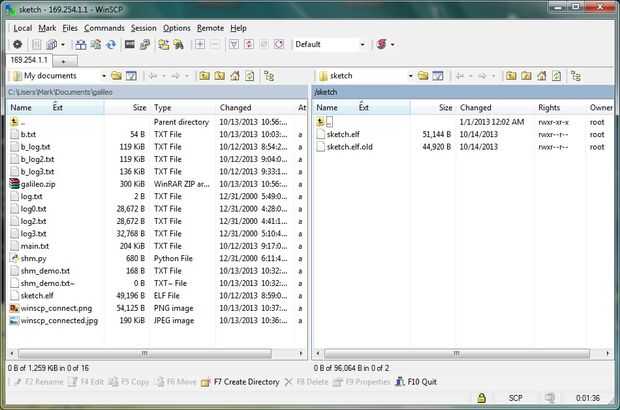
Task: Select galileo.zip in local panel
Action: [38, 184]
